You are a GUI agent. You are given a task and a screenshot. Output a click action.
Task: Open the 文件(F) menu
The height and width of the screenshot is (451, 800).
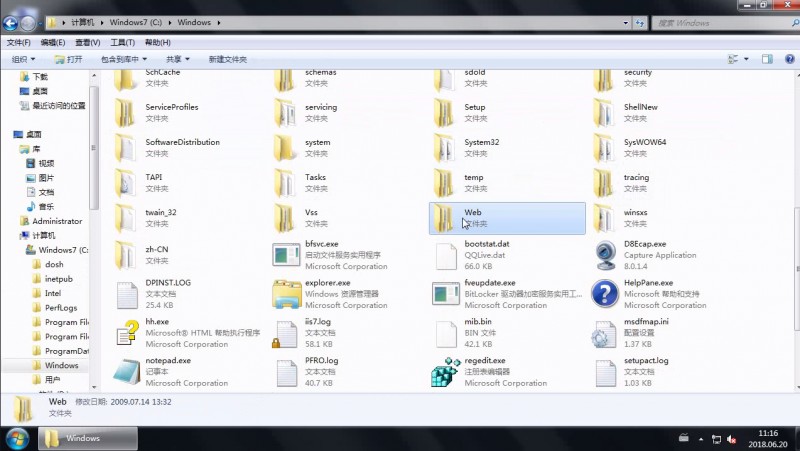[x=18, y=42]
